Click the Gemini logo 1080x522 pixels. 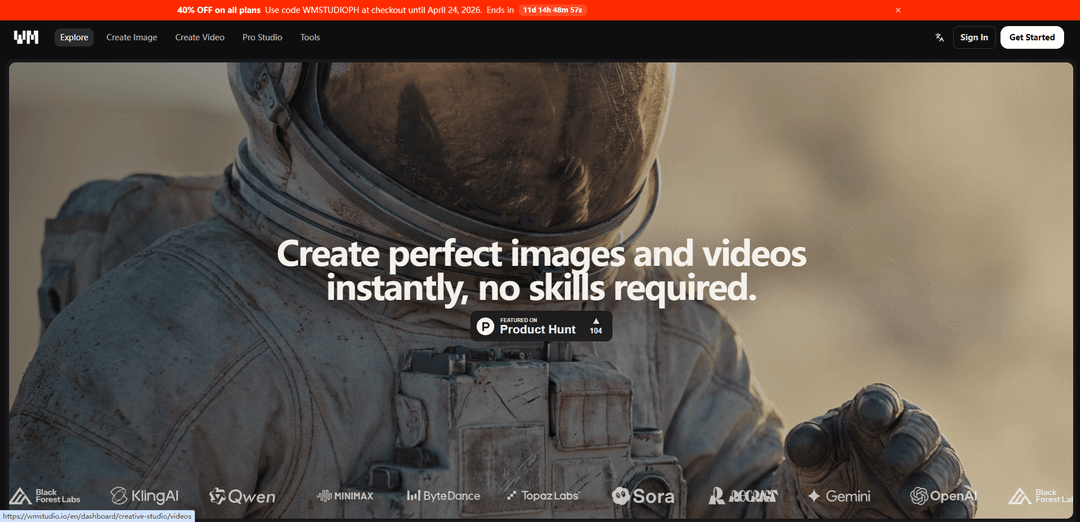[839, 496]
